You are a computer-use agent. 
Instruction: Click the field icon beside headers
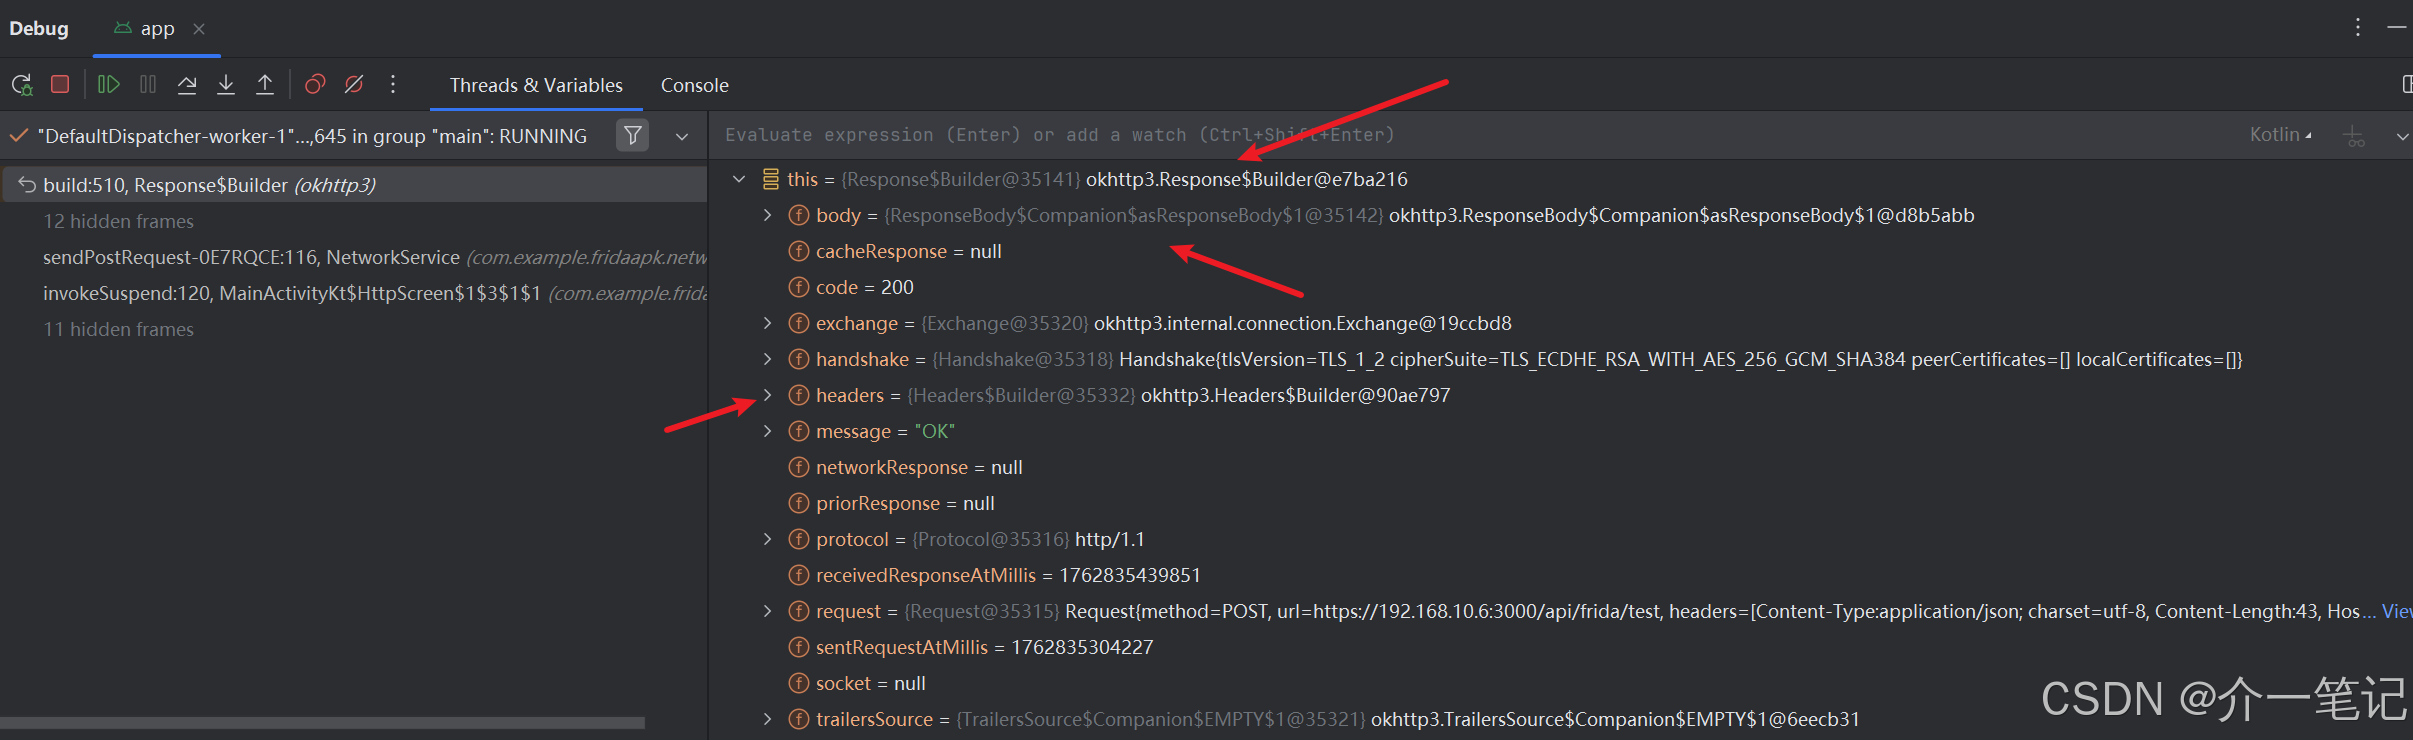pos(799,395)
